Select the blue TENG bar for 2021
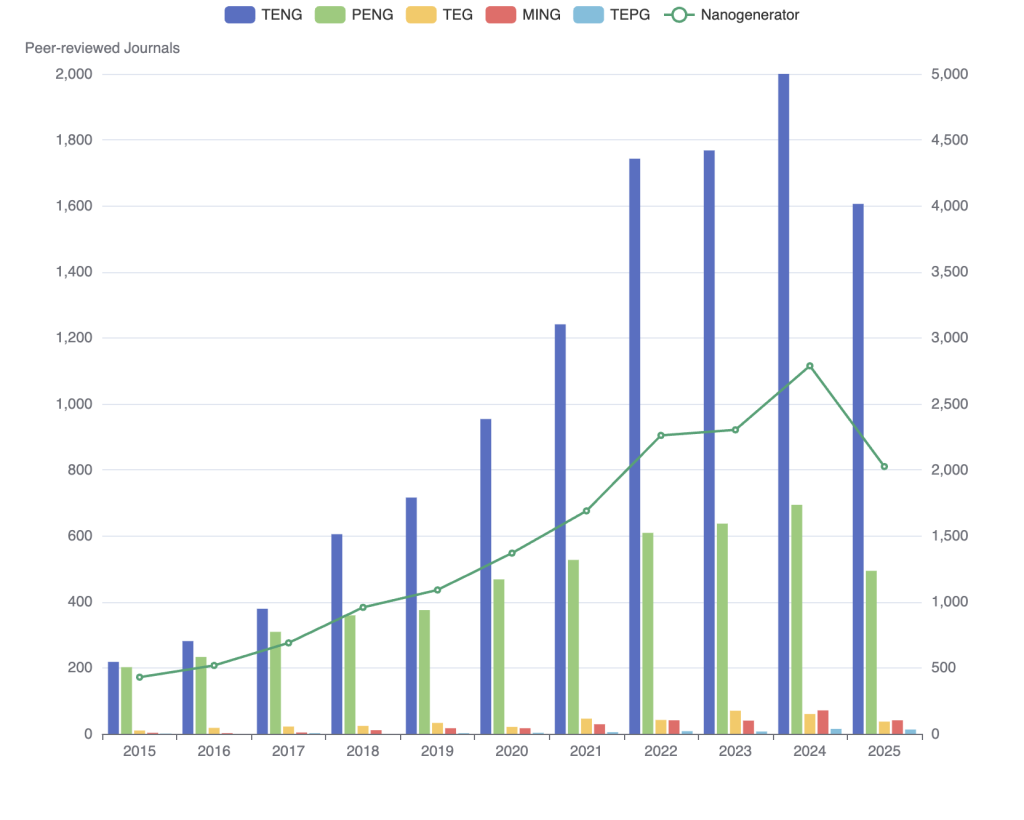This screenshot has width=1024, height=820. click(x=560, y=529)
